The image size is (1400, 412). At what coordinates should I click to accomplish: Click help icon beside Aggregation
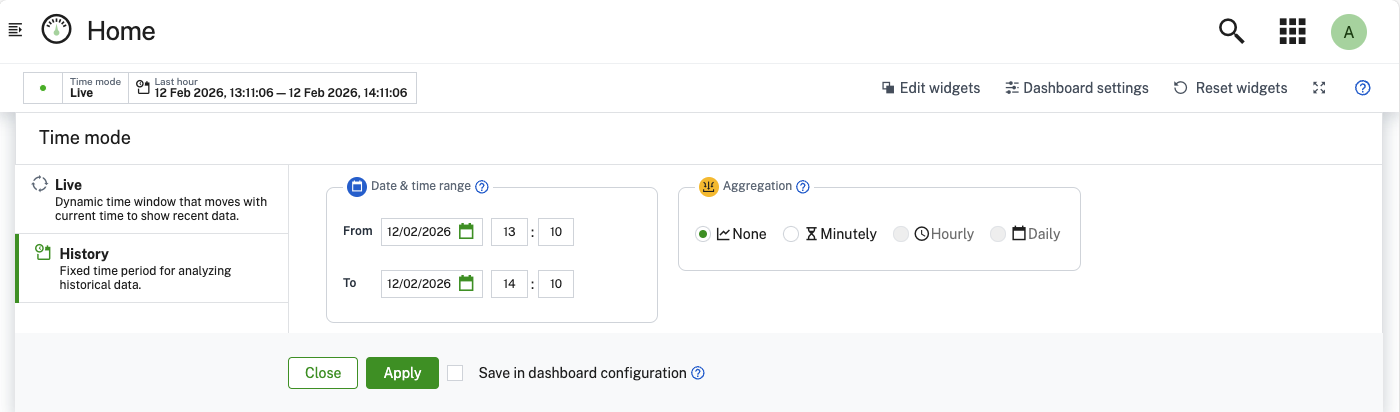(802, 186)
